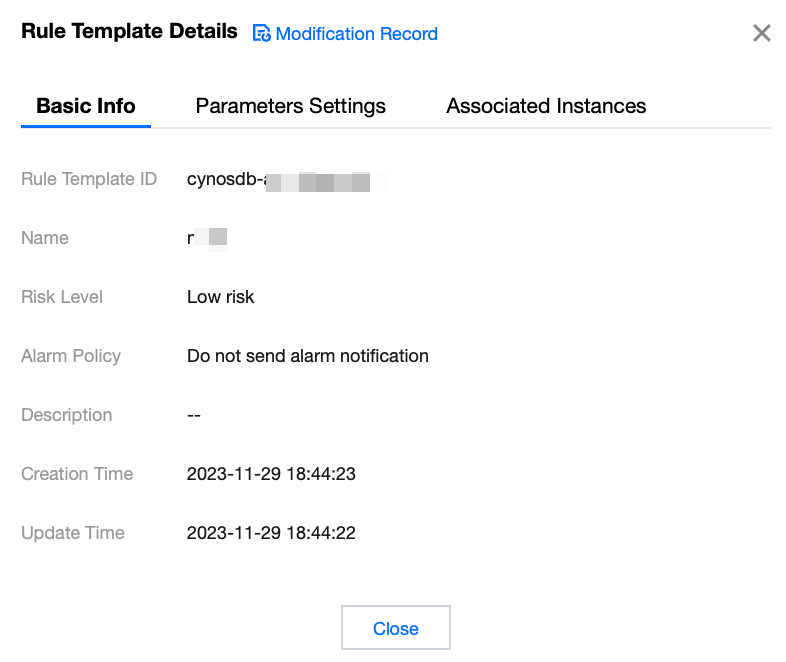Click the Name field value
The height and width of the screenshot is (662, 786).
pos(207,238)
